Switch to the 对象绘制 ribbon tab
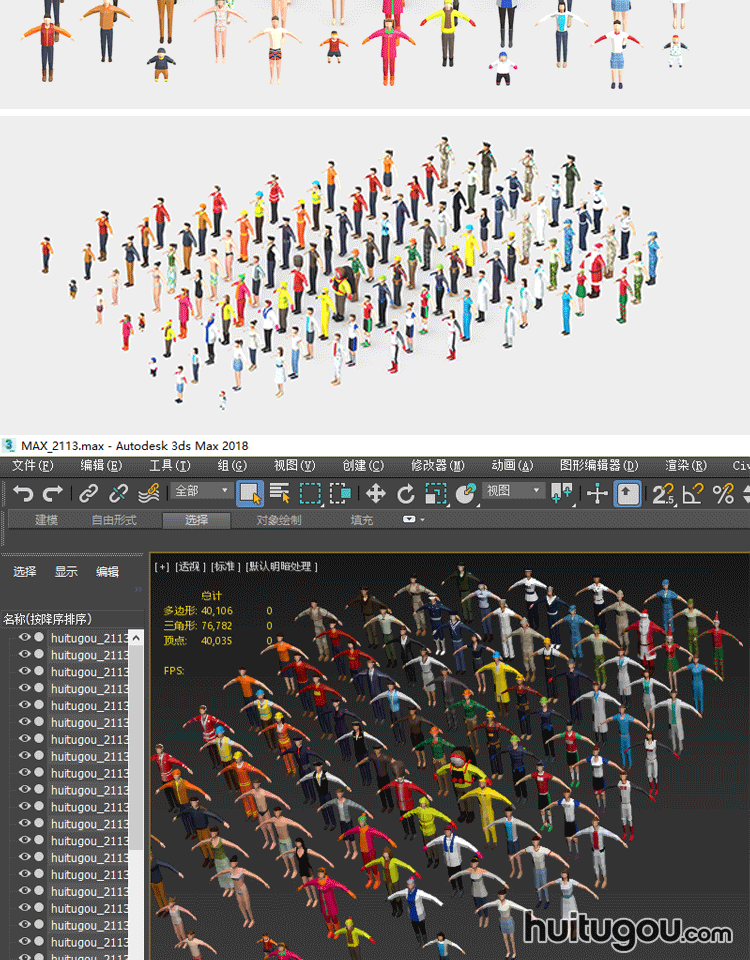The image size is (750, 960). pos(278,520)
